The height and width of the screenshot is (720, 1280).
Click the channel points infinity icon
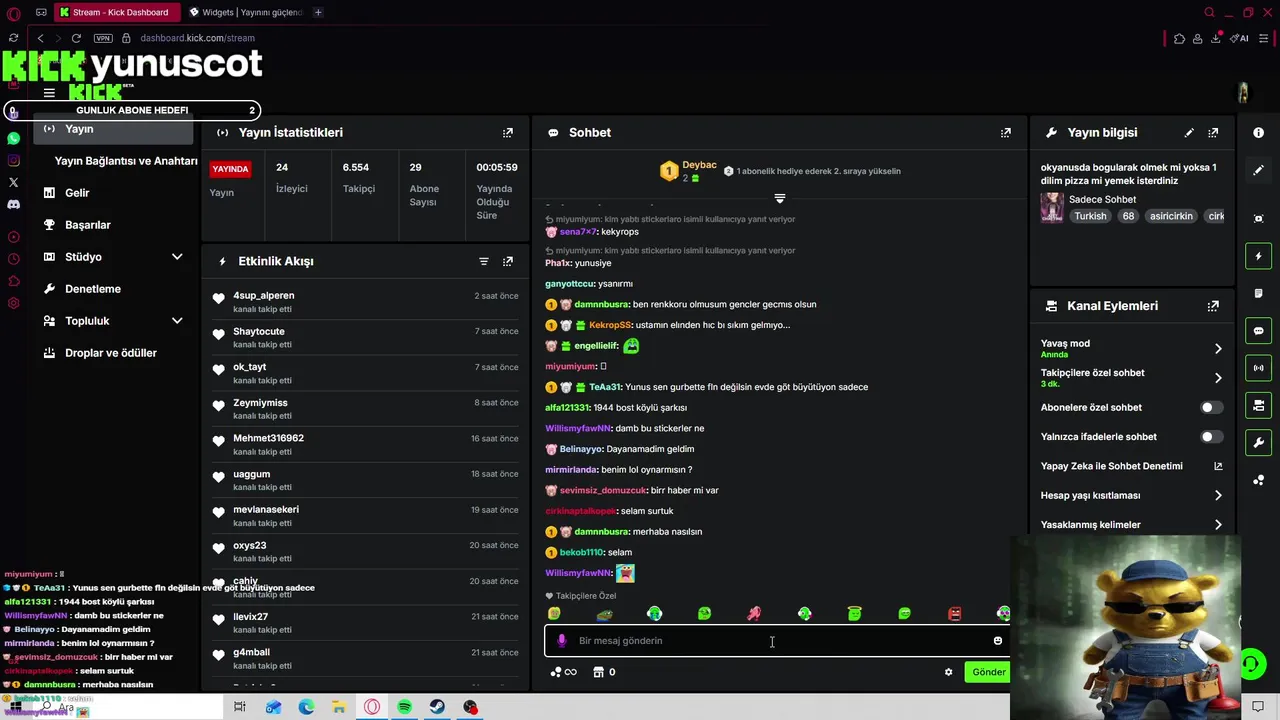pos(564,672)
